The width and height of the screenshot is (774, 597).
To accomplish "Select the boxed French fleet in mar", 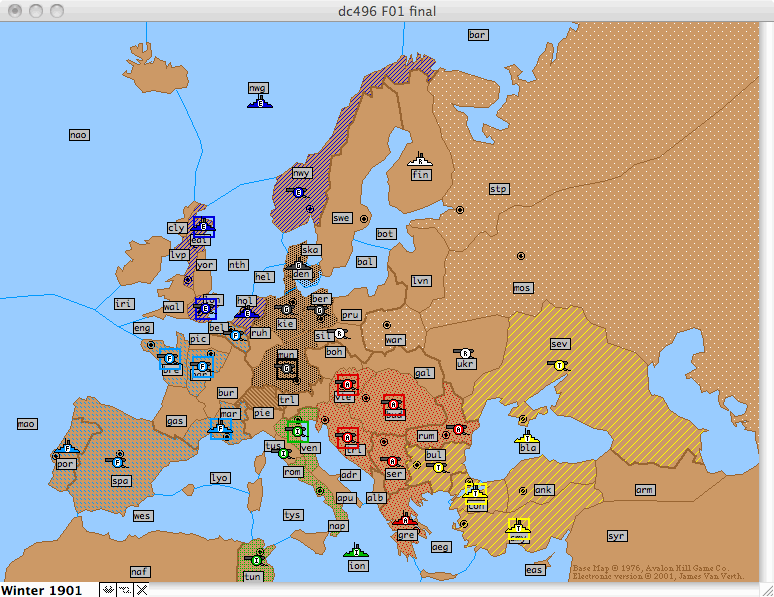I will pos(220,429).
